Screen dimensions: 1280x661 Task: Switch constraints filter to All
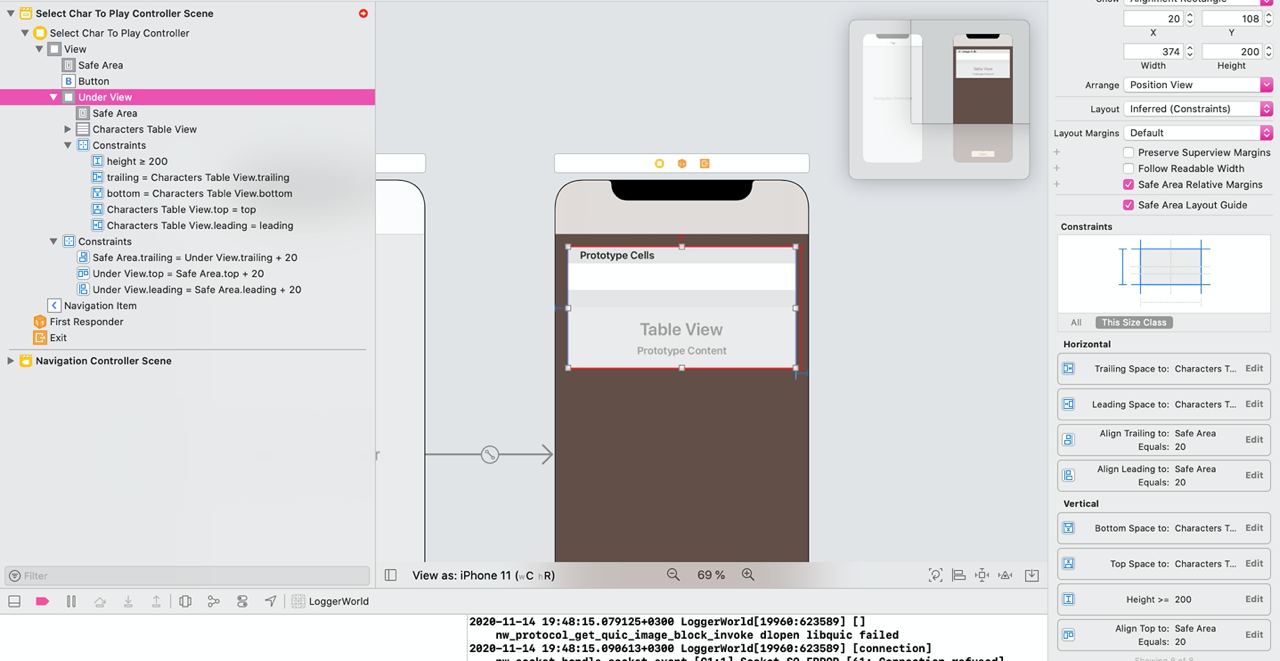1076,322
